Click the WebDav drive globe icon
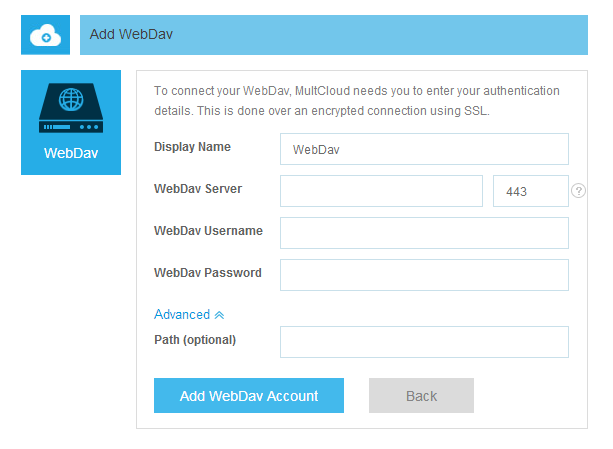This screenshot has height=449, width=613. (x=71, y=109)
